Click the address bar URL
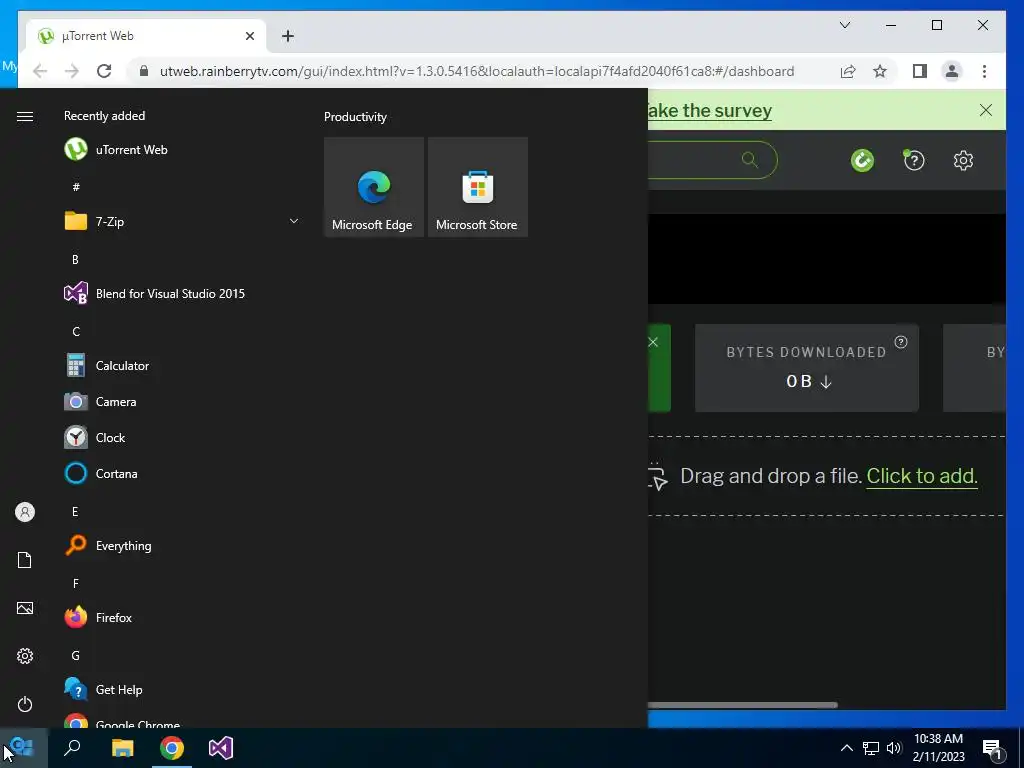 477,71
